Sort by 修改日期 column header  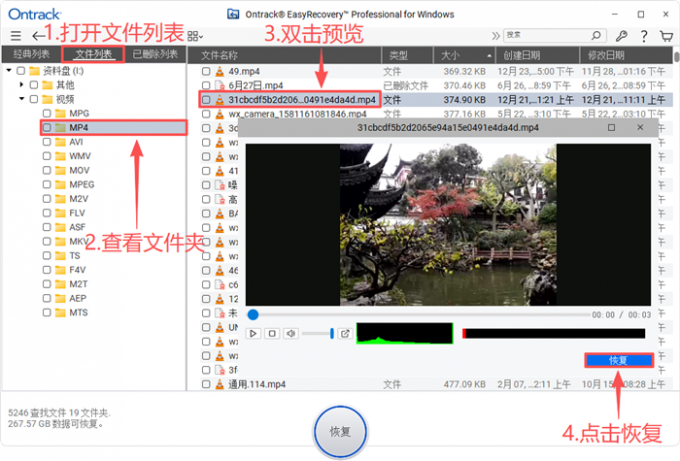626,55
